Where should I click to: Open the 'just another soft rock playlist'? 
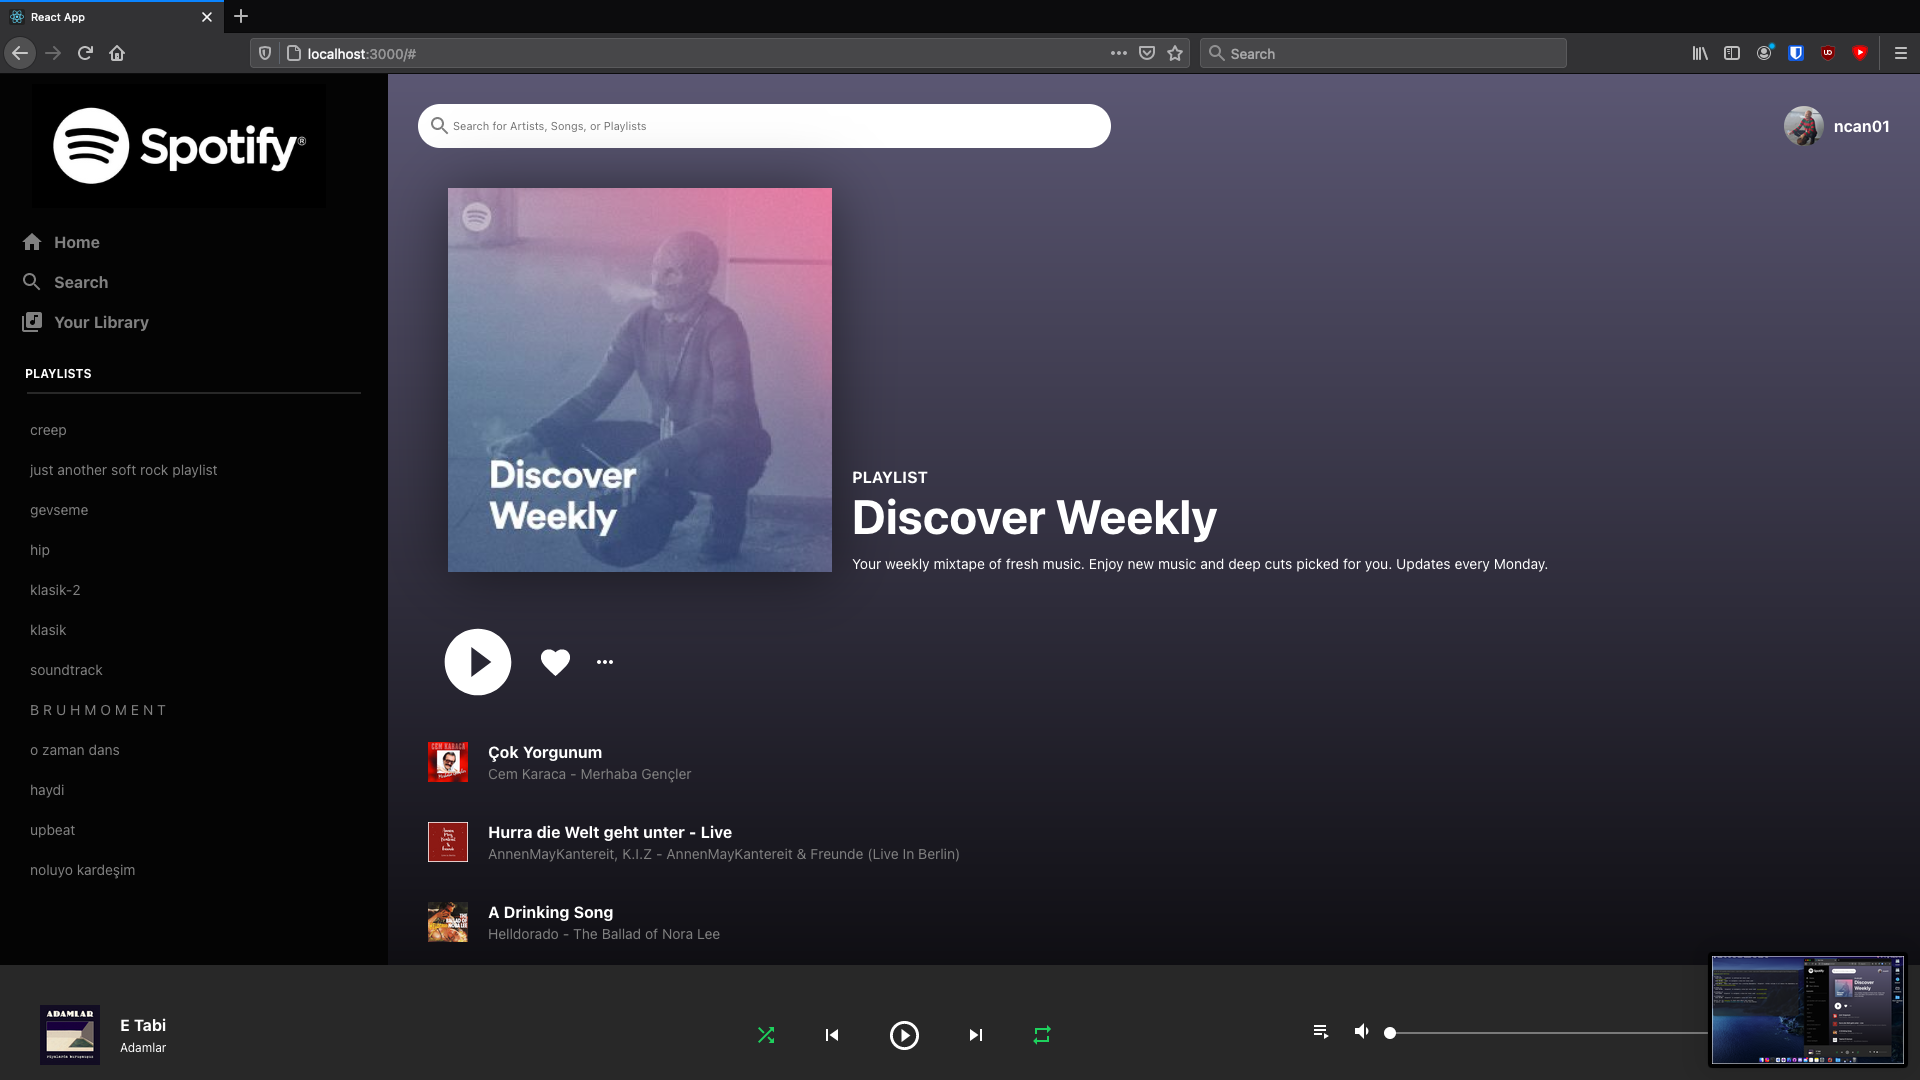[x=123, y=470]
